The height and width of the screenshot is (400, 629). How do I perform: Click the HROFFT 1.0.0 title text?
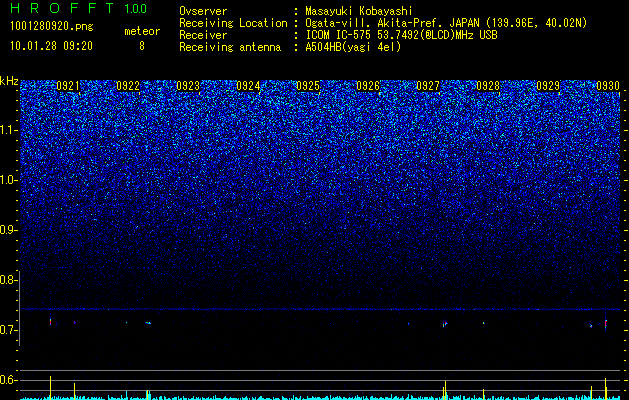tap(79, 8)
